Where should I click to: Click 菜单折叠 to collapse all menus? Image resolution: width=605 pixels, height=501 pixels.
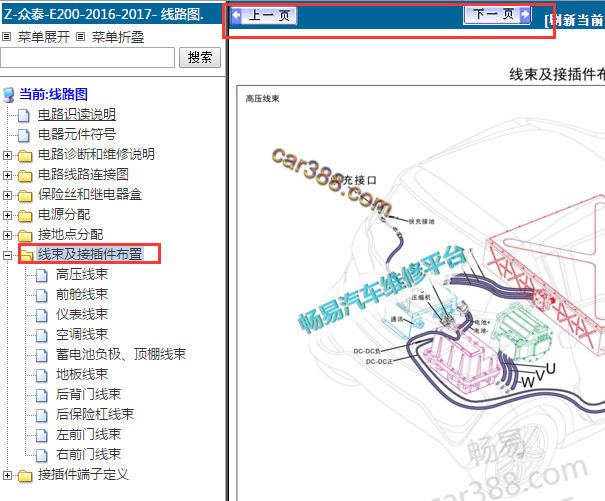pos(118,37)
